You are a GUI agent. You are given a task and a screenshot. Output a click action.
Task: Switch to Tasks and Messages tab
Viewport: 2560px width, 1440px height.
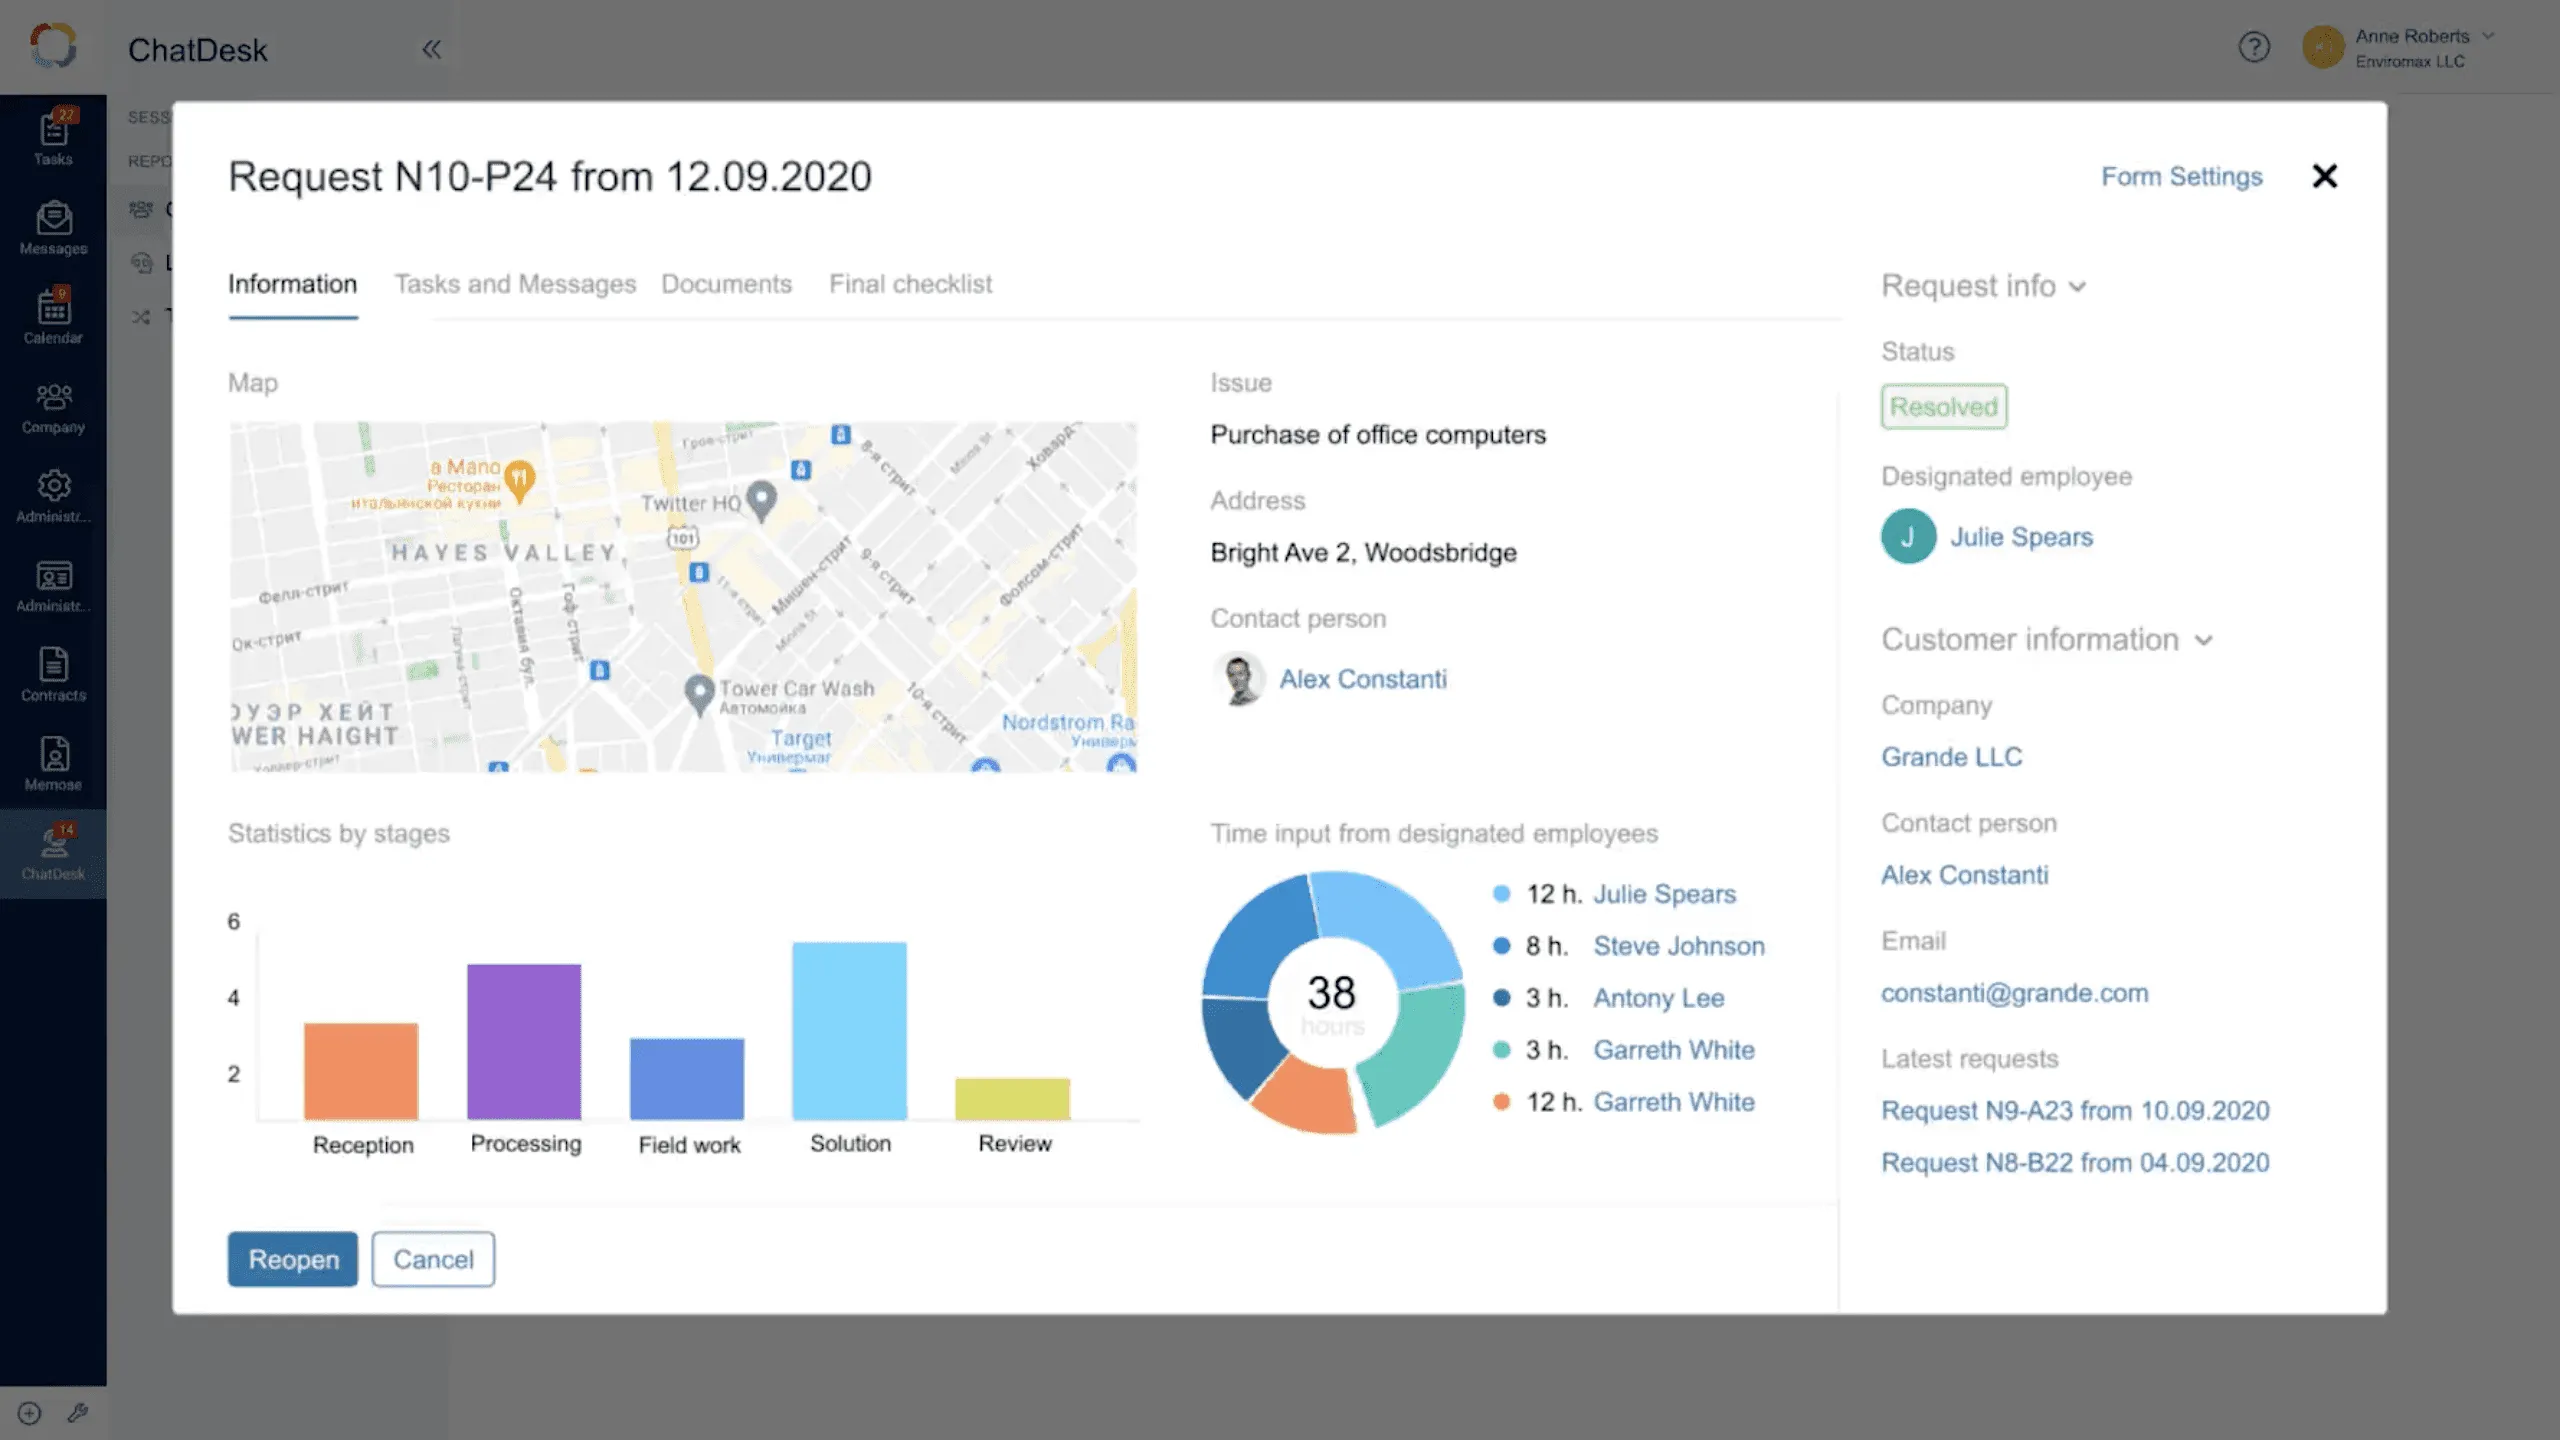coord(515,284)
